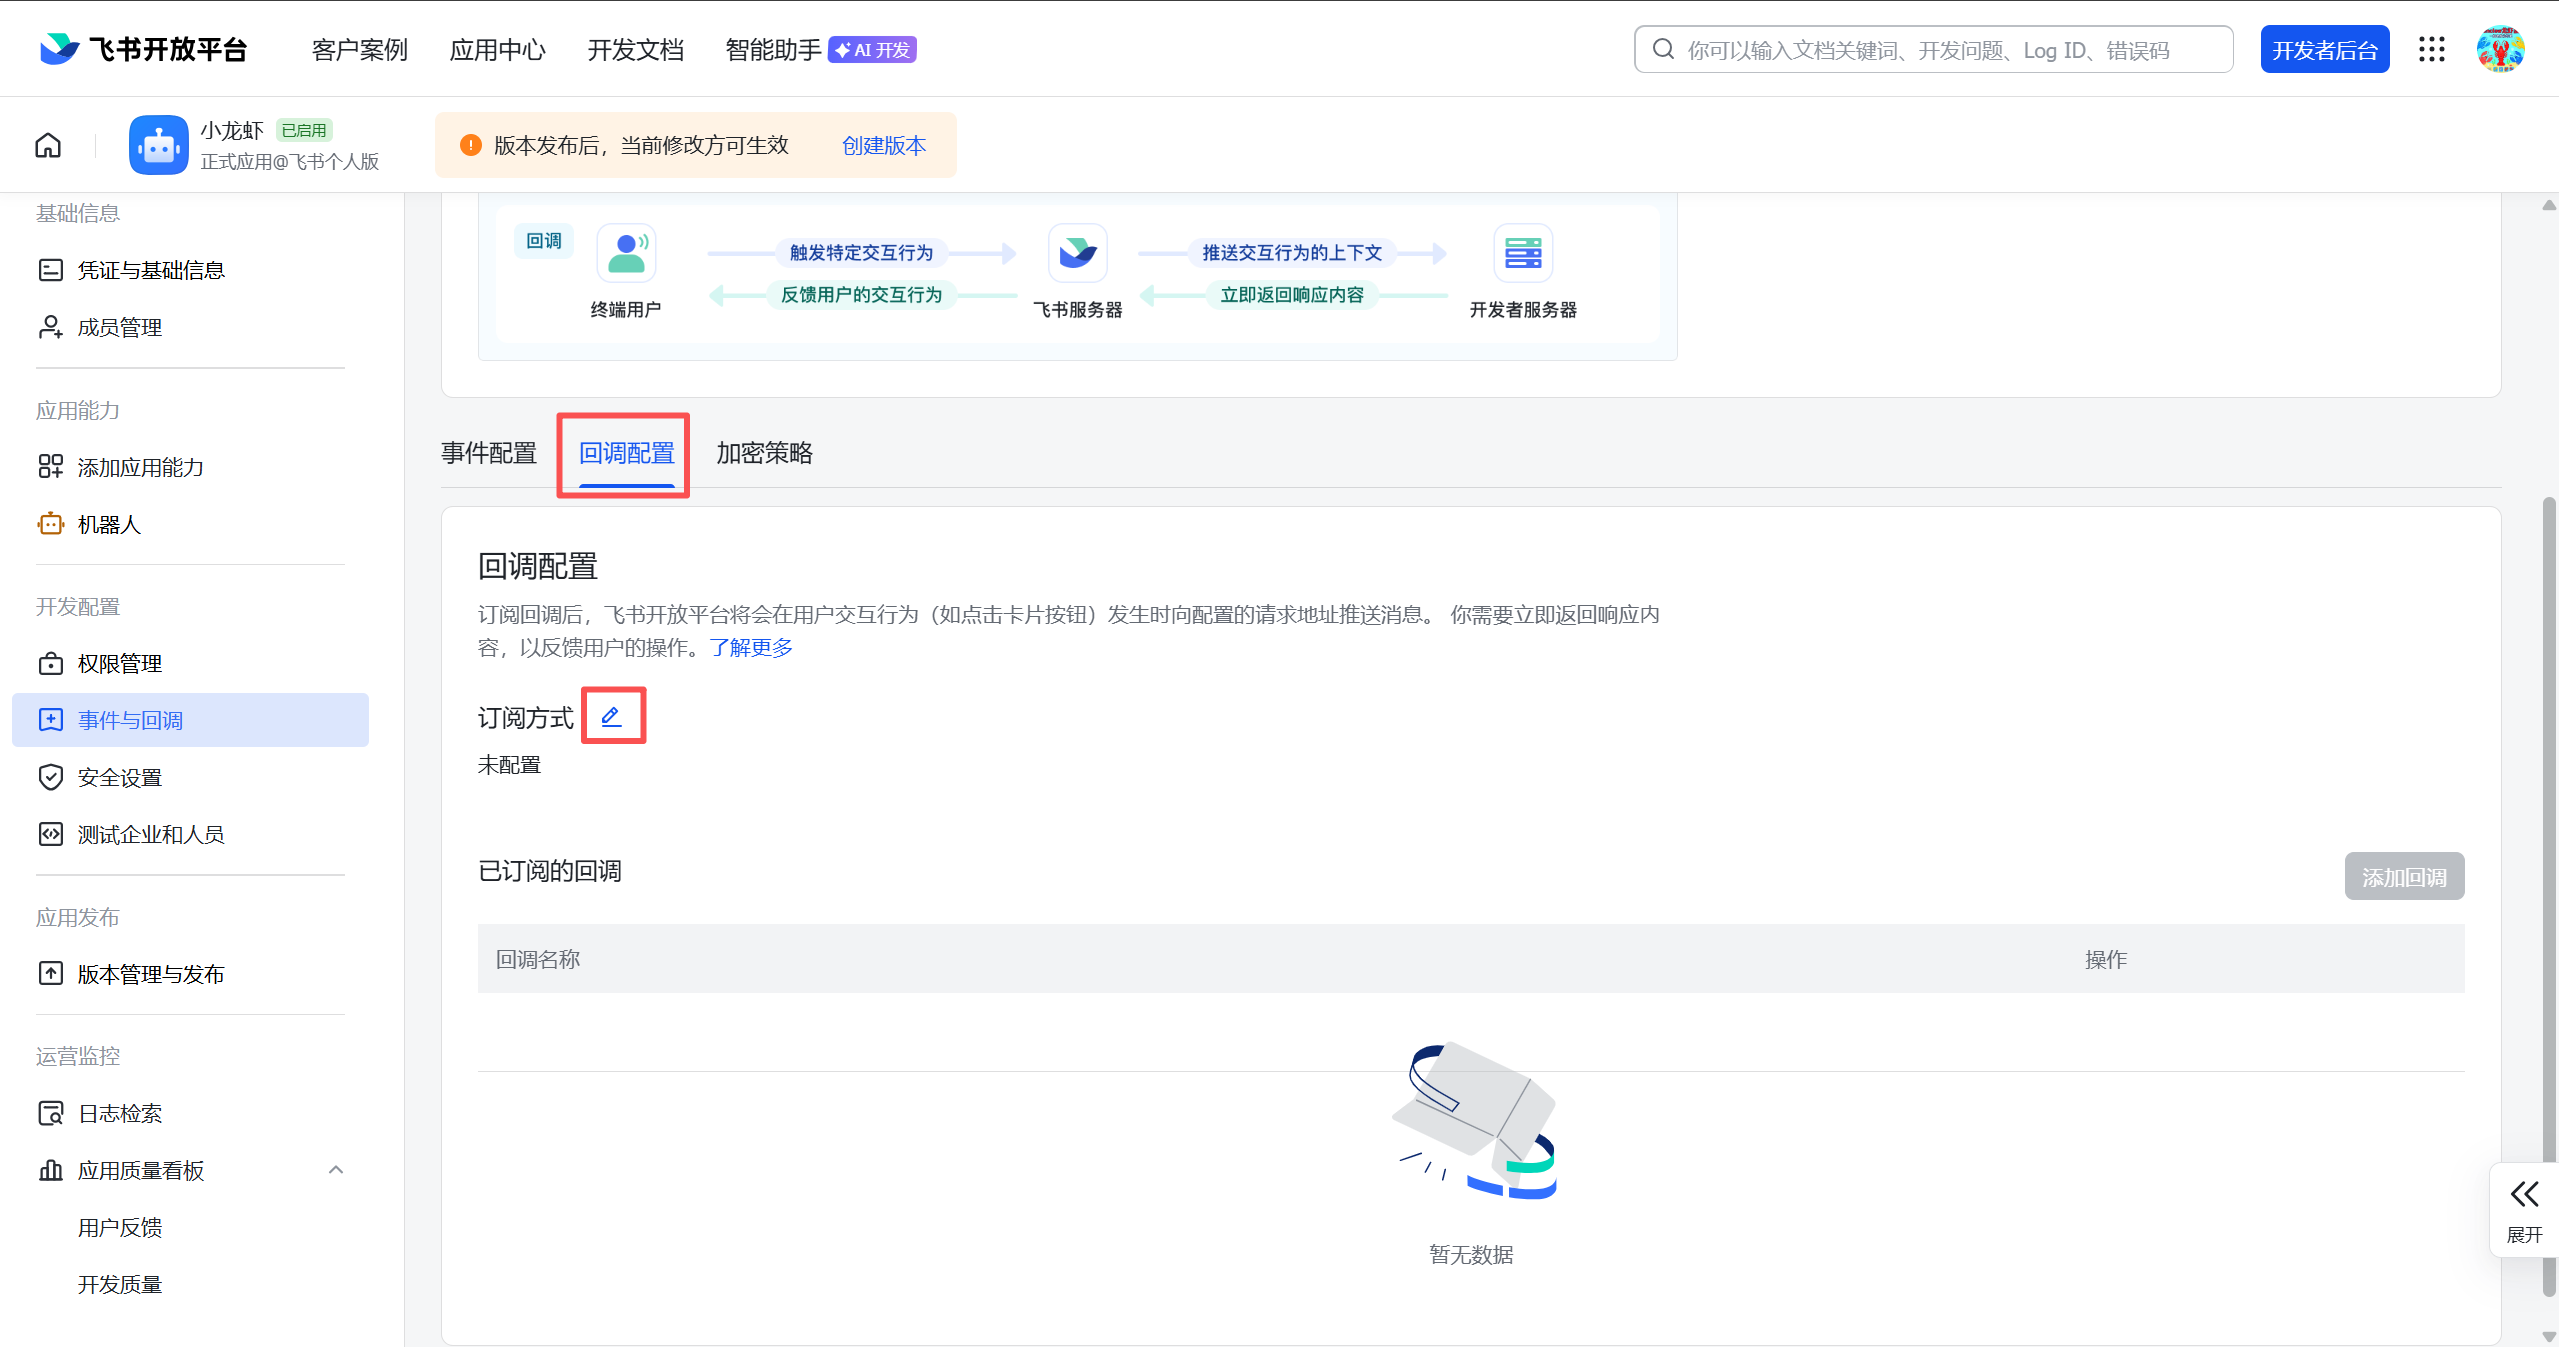Click the page's vertical scrollbar
Viewport: 2559px width, 1347px height.
[2548, 800]
